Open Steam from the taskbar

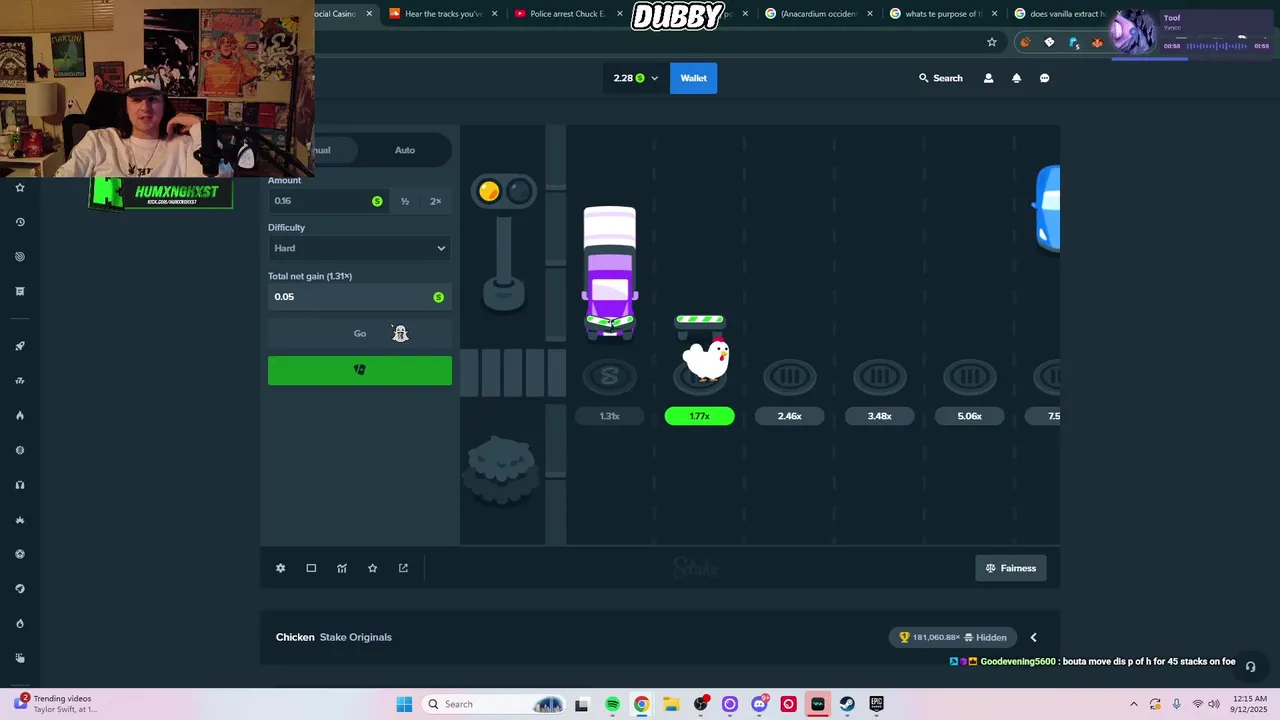[847, 704]
